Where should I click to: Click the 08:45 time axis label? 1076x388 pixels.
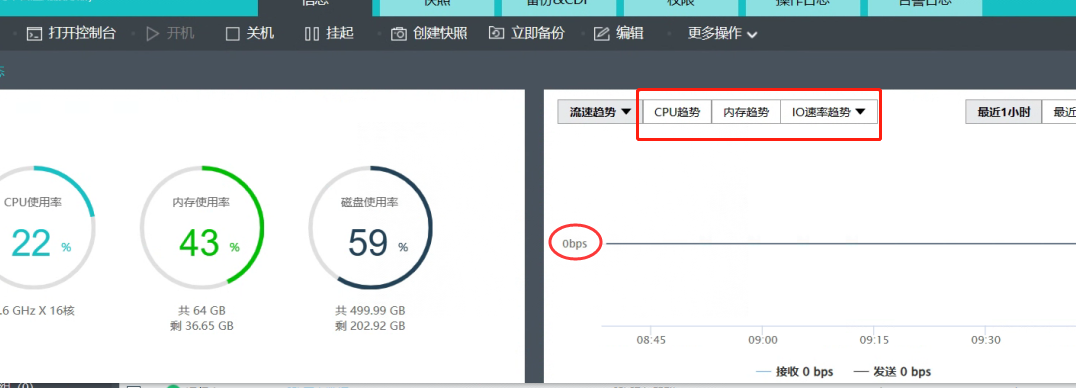click(x=651, y=340)
